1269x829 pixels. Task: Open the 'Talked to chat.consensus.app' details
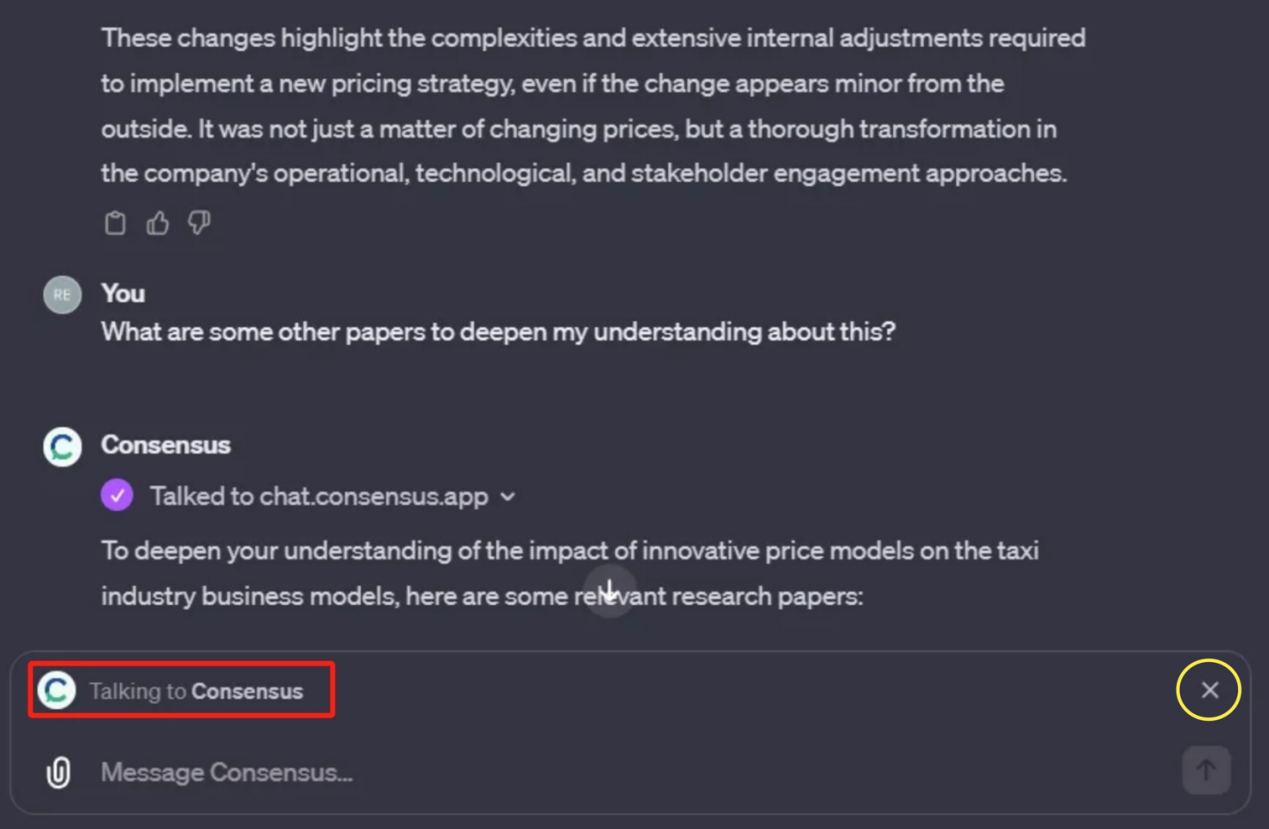tap(319, 497)
